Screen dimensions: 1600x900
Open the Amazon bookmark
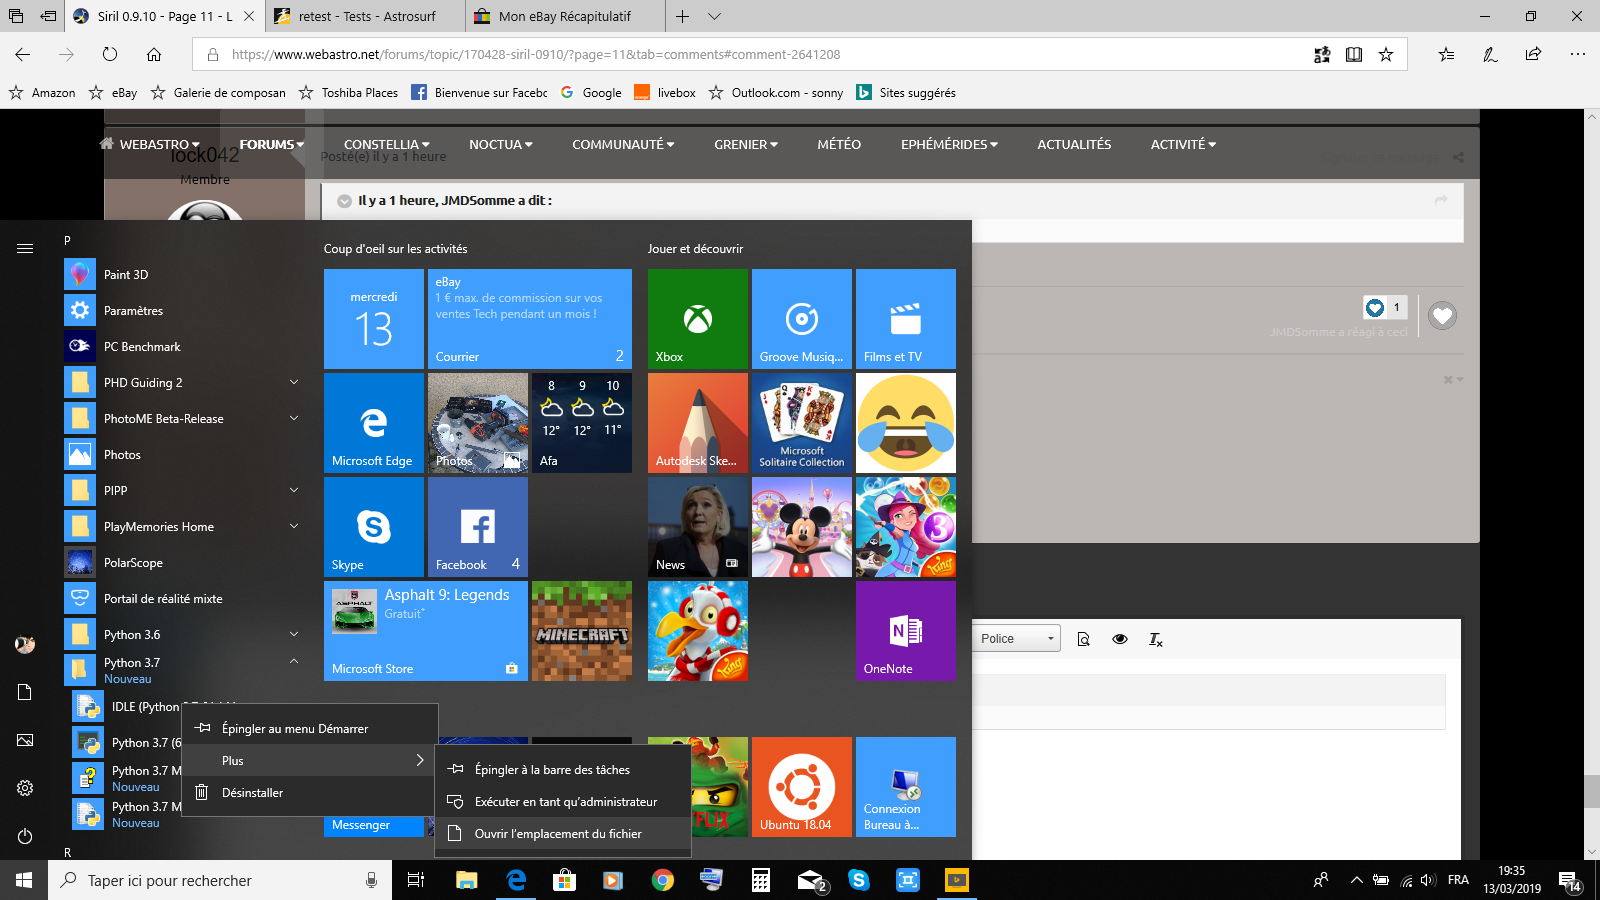(42, 93)
